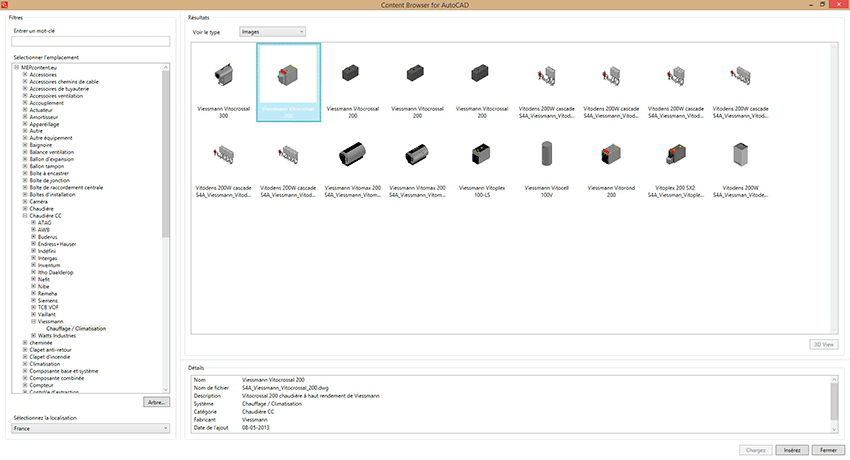Select the single Vitodens 200W unit thumbnail
Screen dimensions: 850x460
(x=740, y=163)
